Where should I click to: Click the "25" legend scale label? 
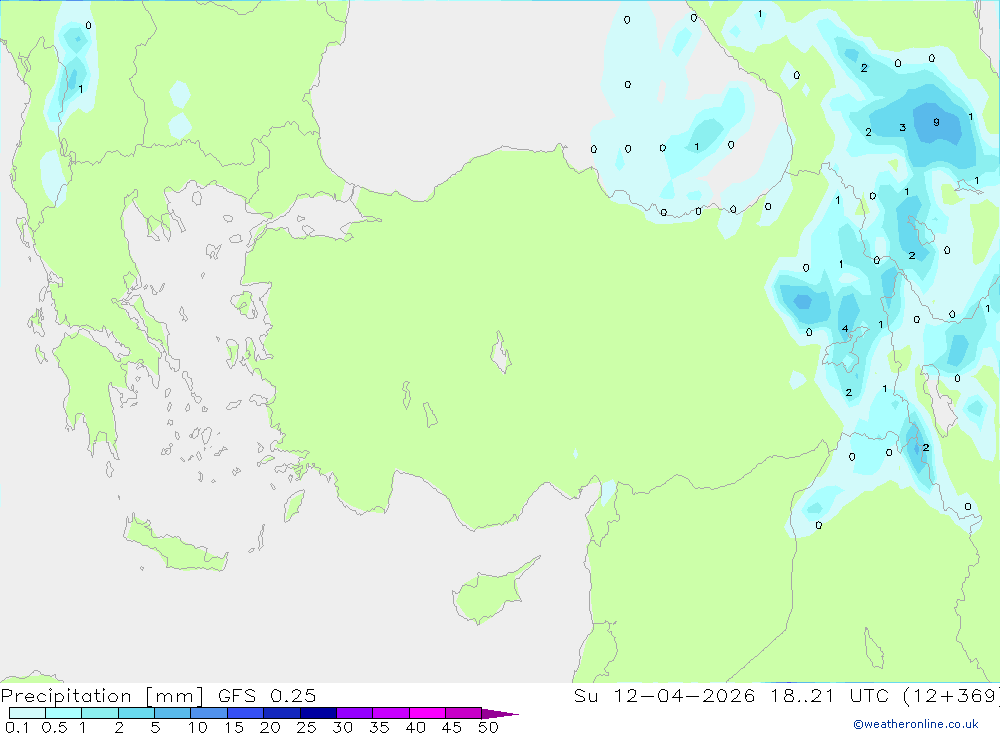[x=306, y=727]
